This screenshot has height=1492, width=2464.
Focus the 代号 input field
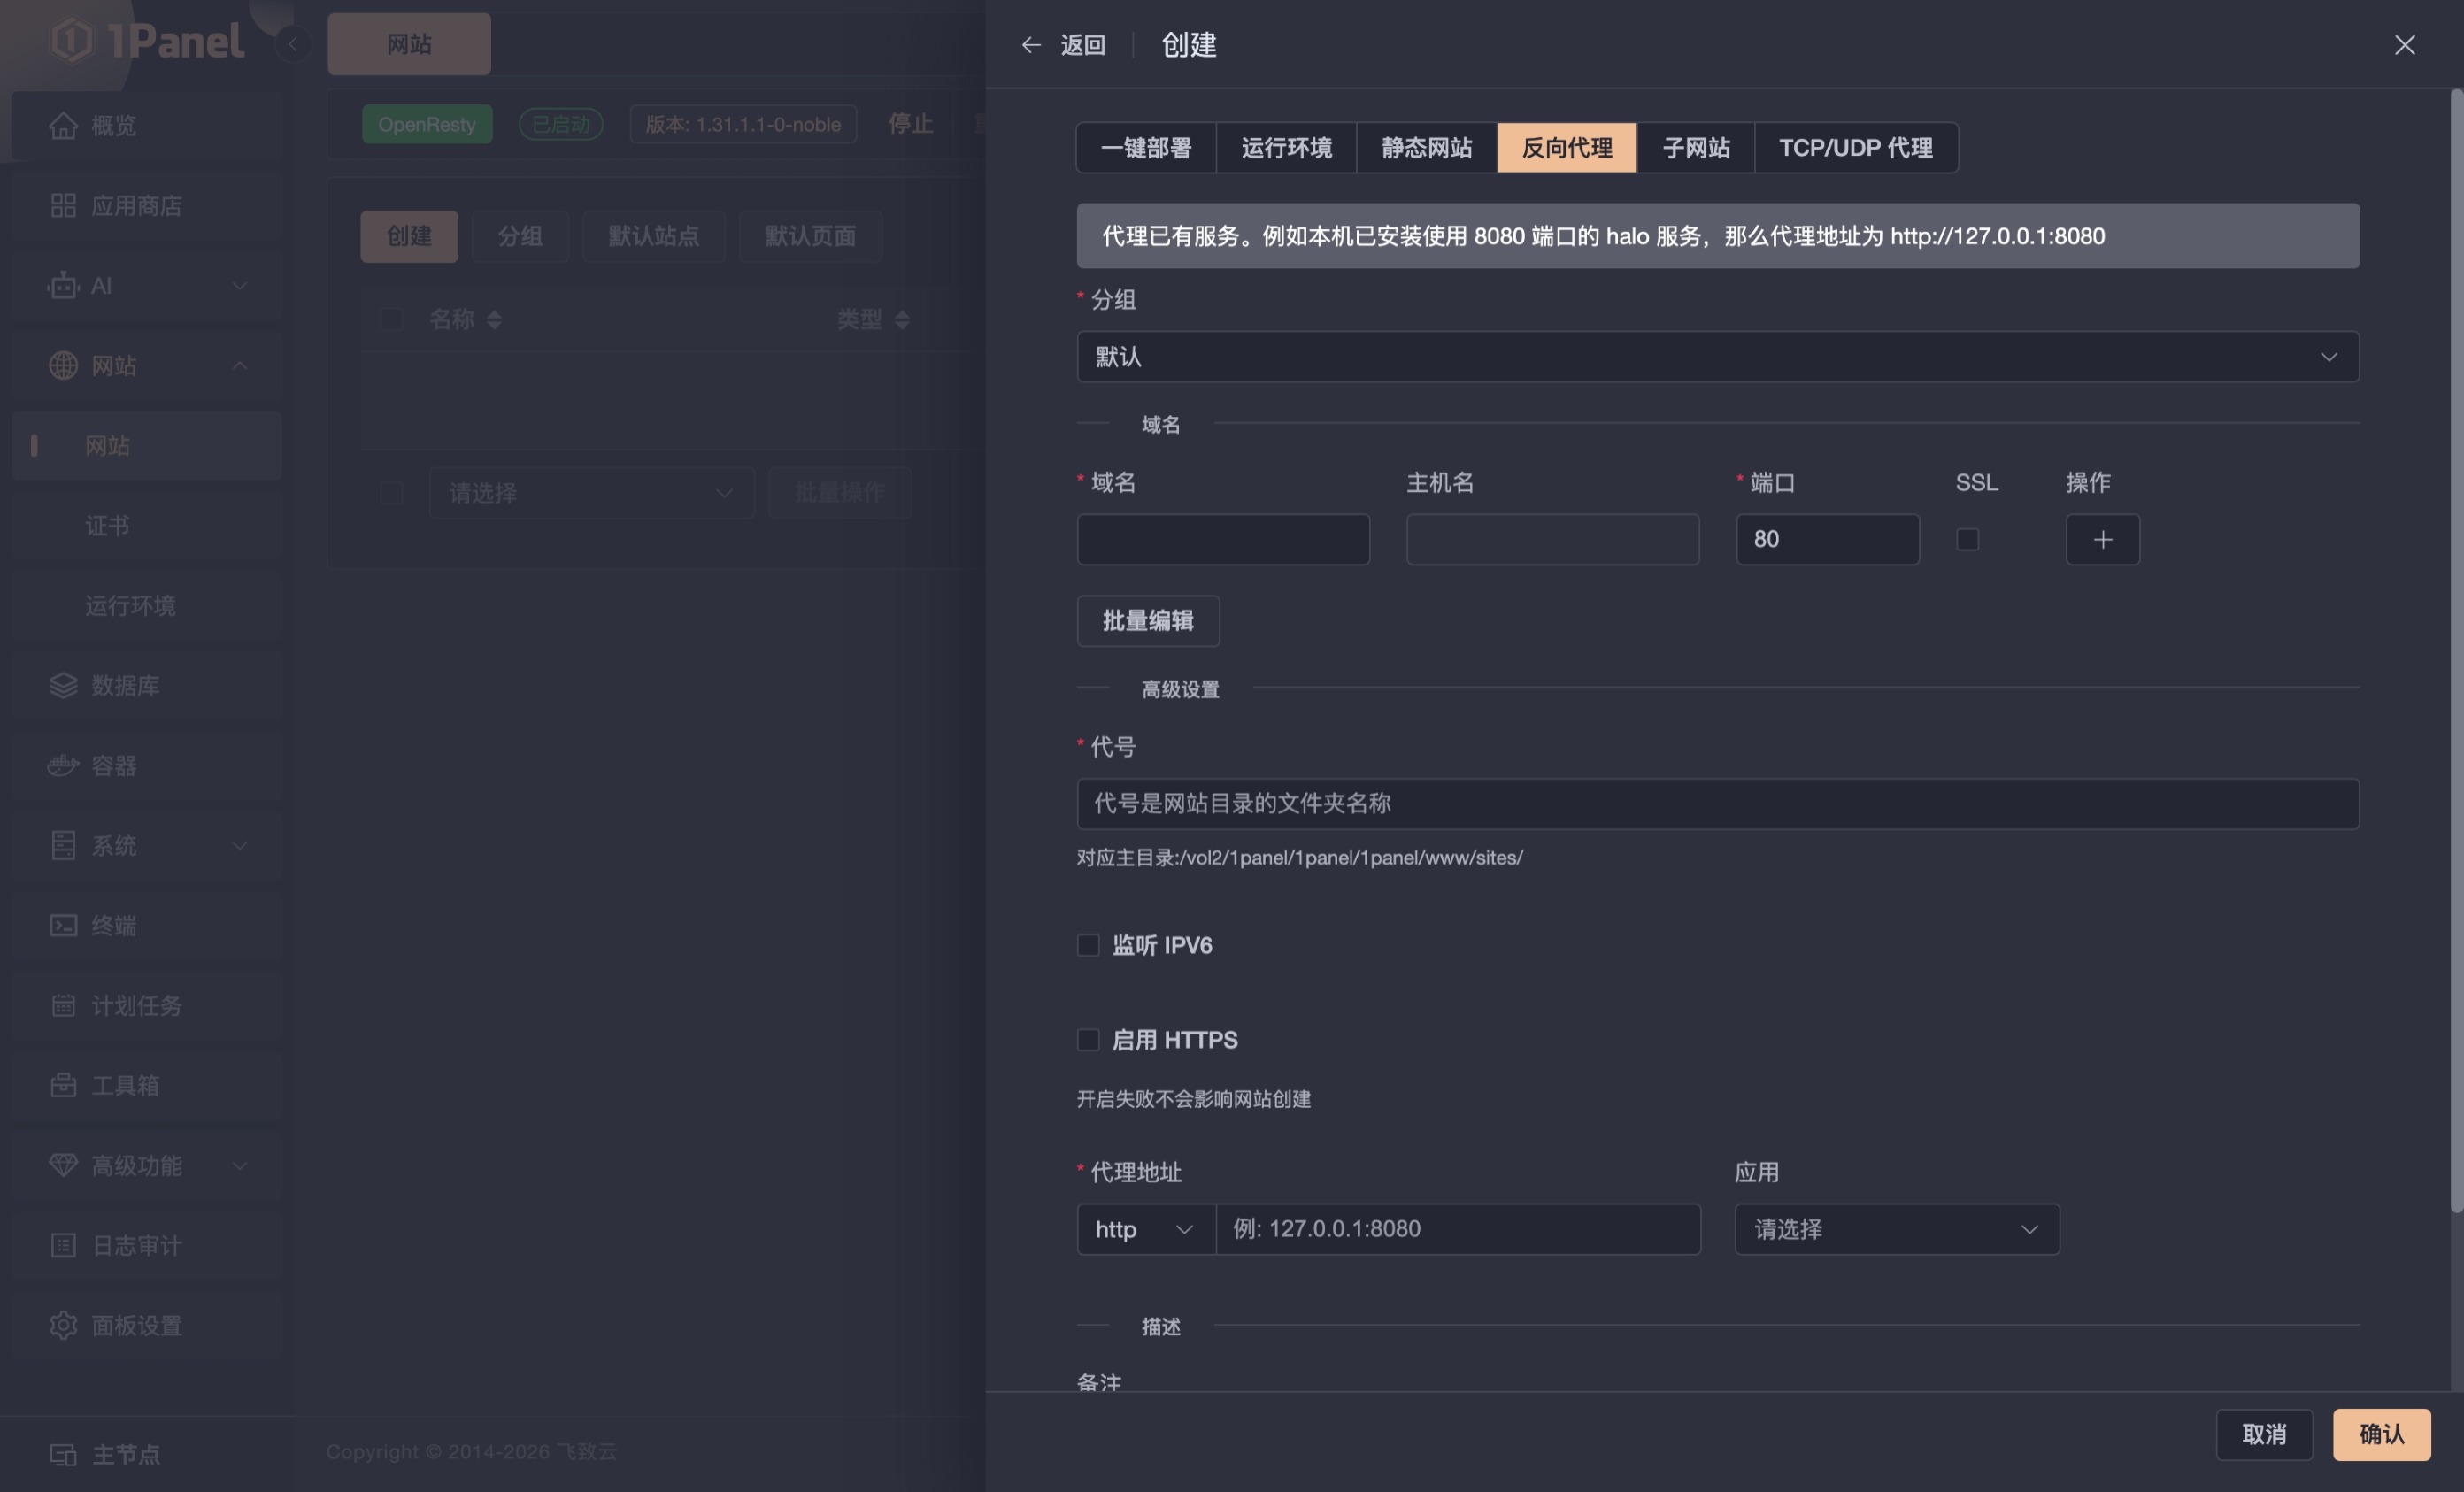pyautogui.click(x=1718, y=804)
